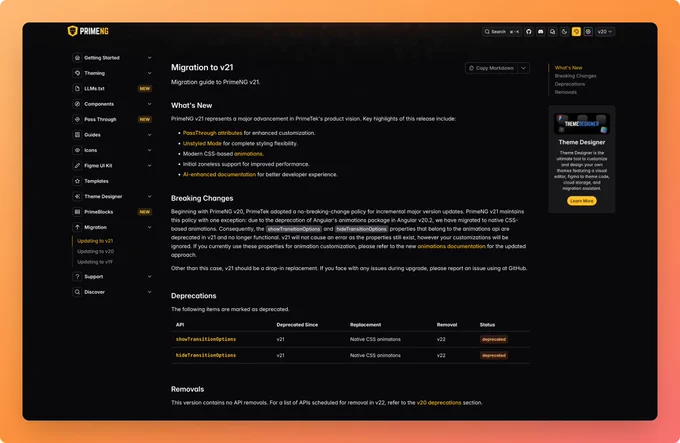Click the Theming palette icon in the sidebar
This screenshot has height=443, width=680.
[x=77, y=73]
